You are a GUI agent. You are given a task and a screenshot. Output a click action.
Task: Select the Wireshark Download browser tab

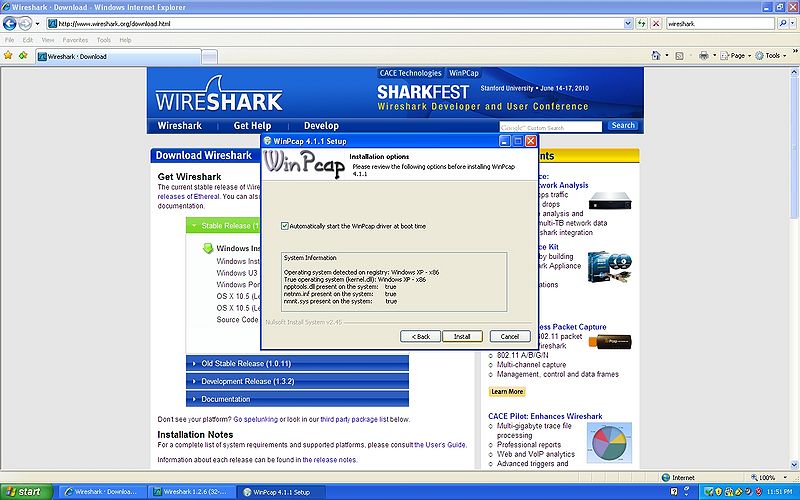tap(118, 57)
